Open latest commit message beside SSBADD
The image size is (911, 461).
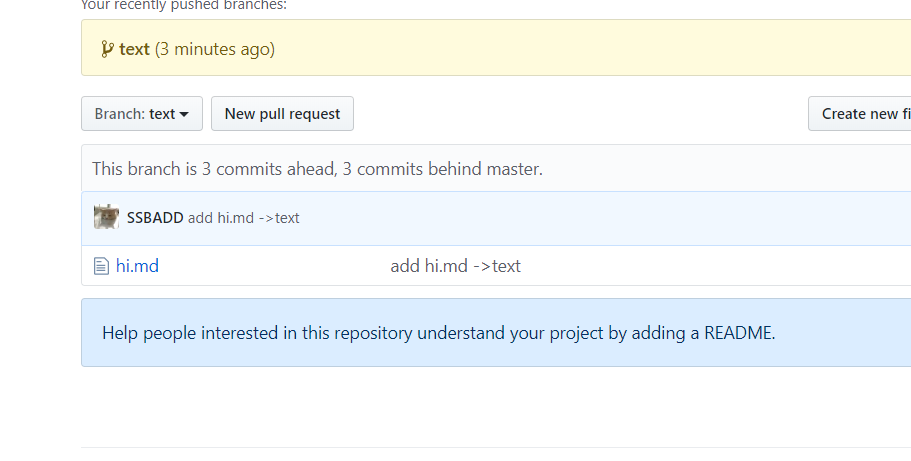point(244,218)
